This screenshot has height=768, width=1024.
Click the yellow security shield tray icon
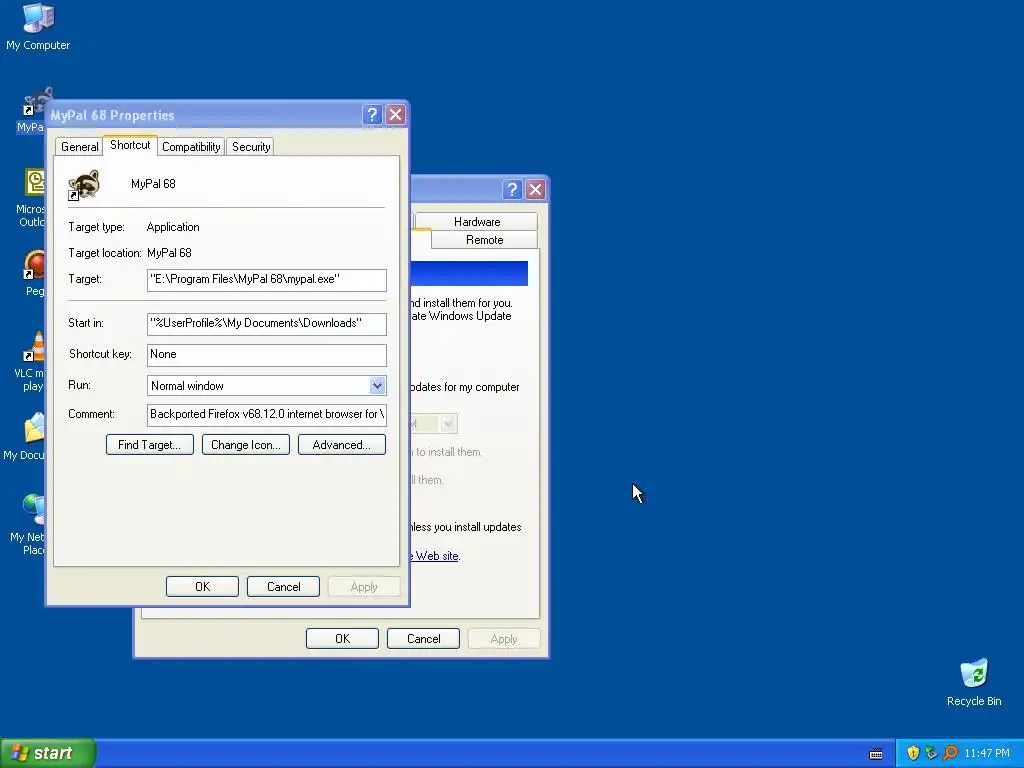tap(913, 753)
